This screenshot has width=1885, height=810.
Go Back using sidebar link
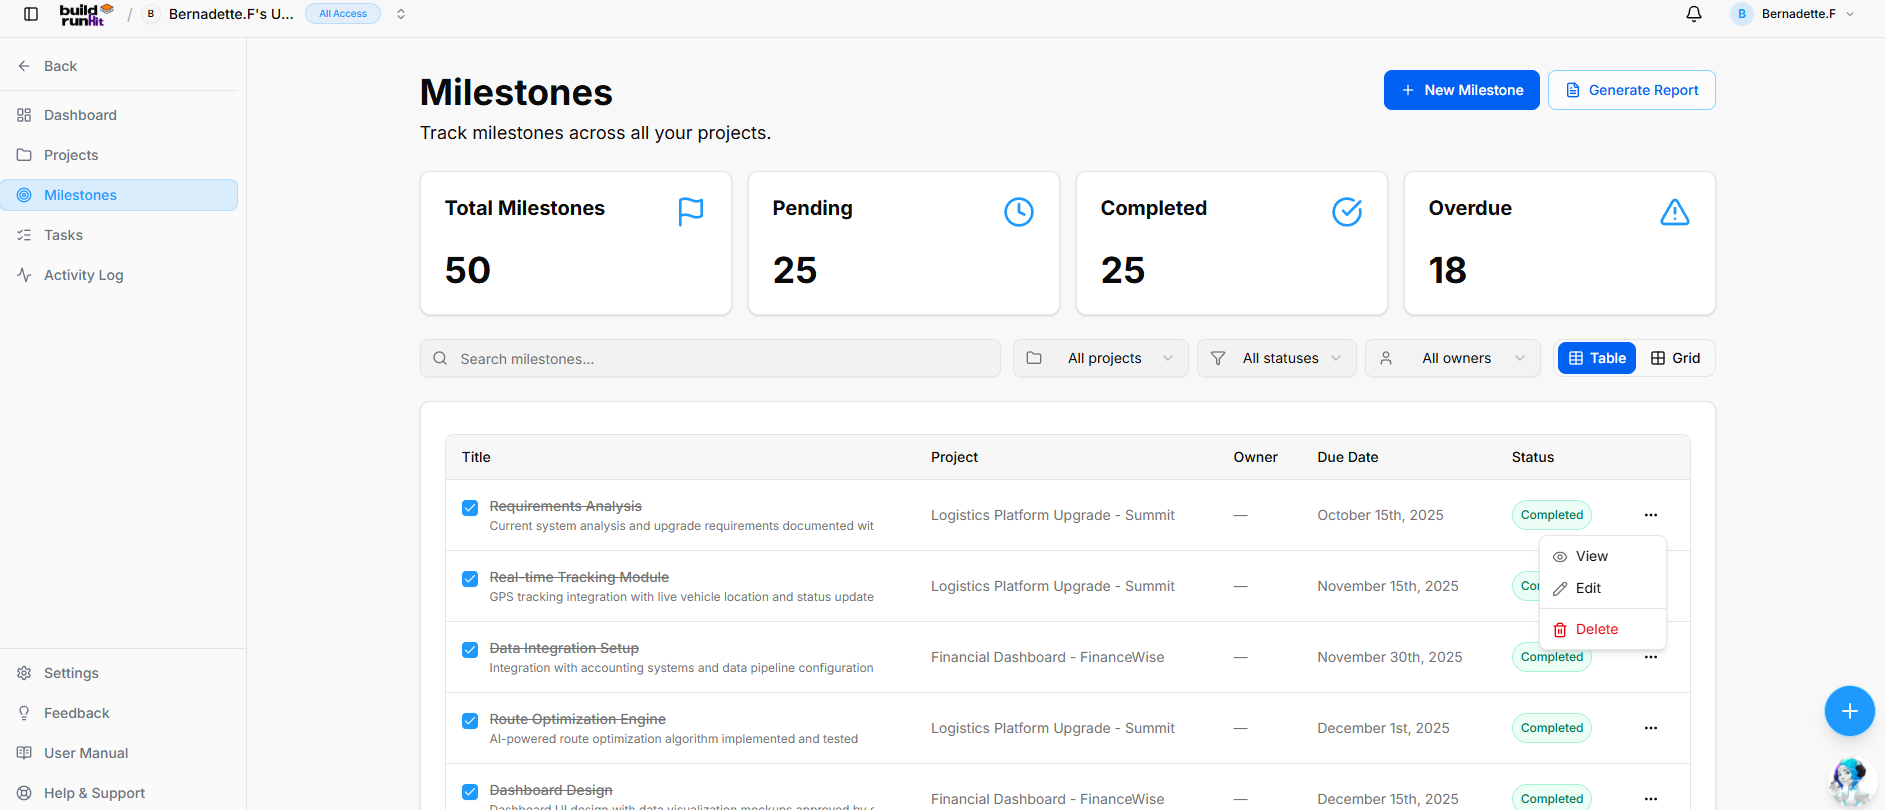[x=119, y=66]
